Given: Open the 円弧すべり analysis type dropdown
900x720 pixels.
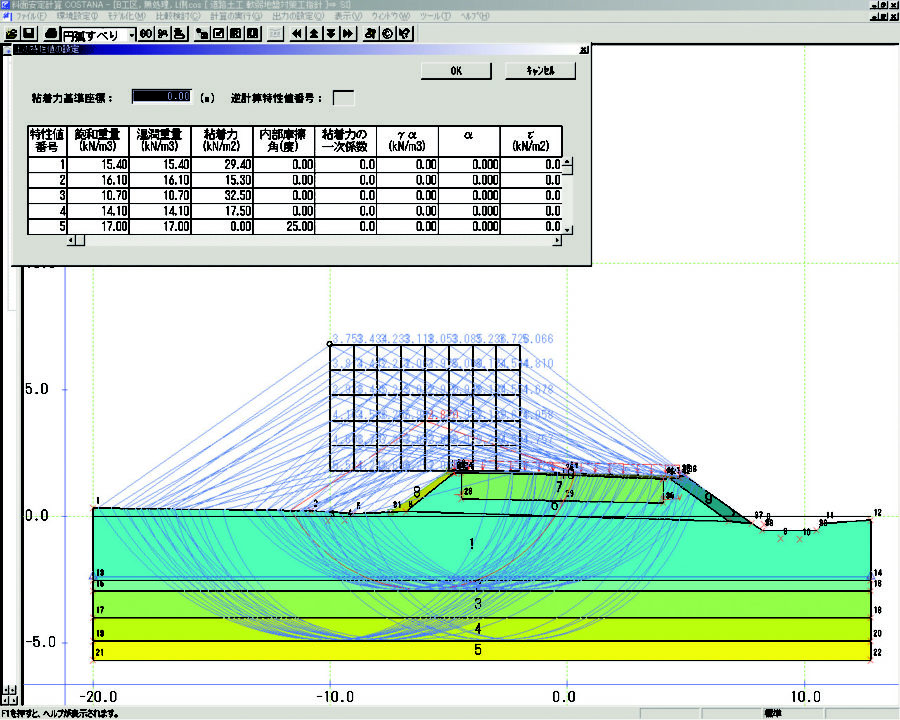Looking at the screenshot, I should click(131, 35).
